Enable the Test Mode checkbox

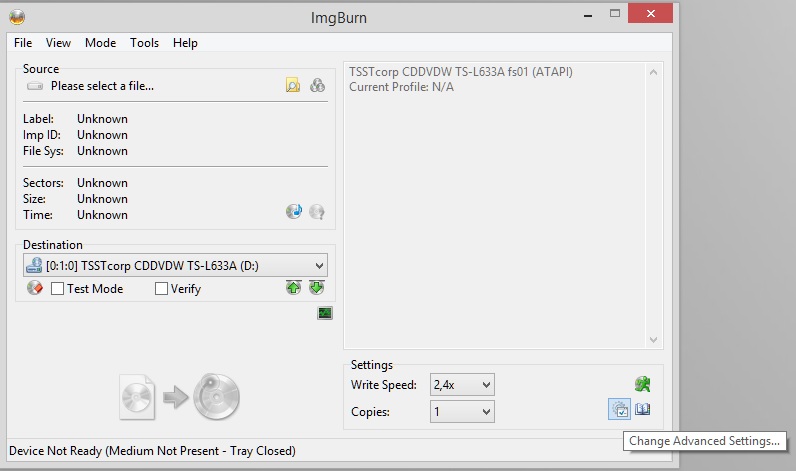[57, 289]
